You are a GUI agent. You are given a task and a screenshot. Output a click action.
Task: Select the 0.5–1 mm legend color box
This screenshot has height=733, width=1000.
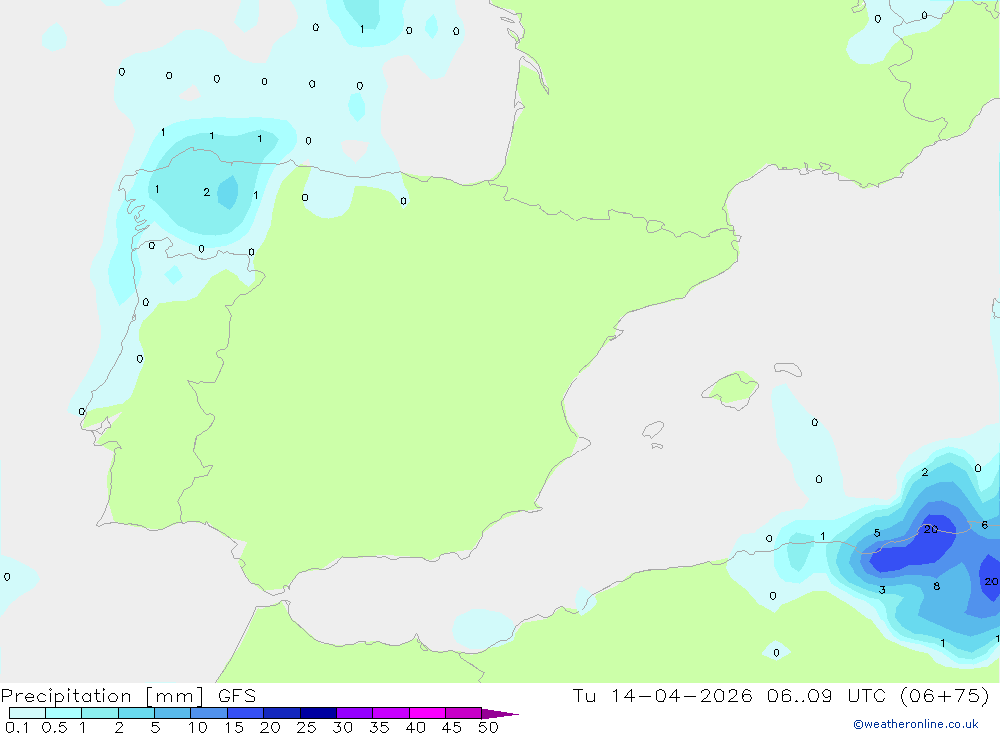click(x=63, y=713)
